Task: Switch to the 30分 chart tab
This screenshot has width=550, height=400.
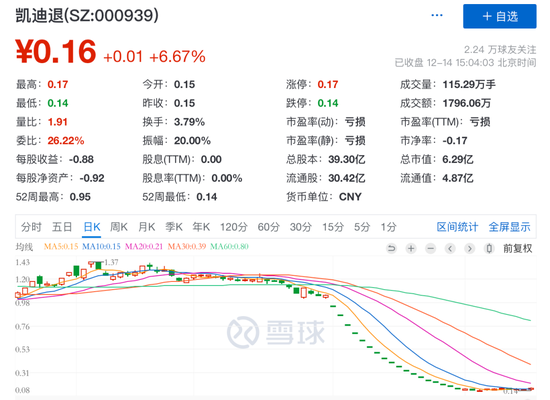Action: 301,227
